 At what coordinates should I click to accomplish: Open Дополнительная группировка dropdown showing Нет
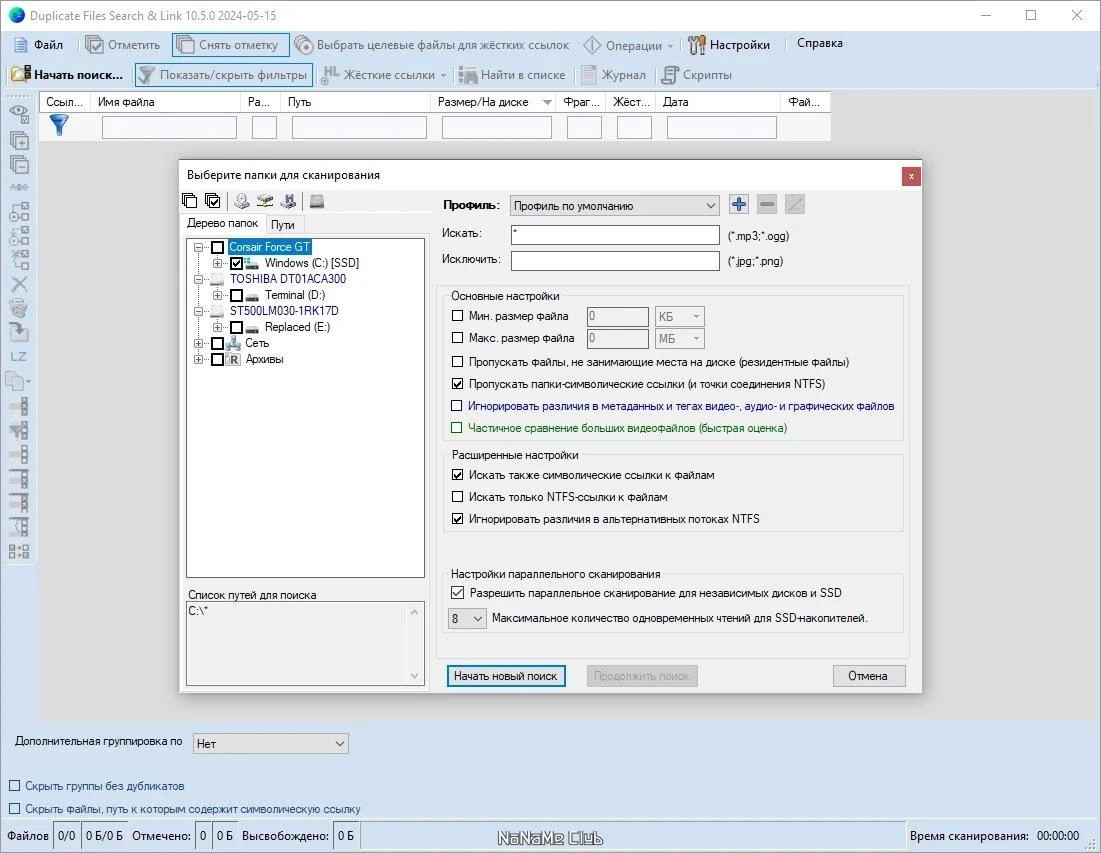[270, 743]
